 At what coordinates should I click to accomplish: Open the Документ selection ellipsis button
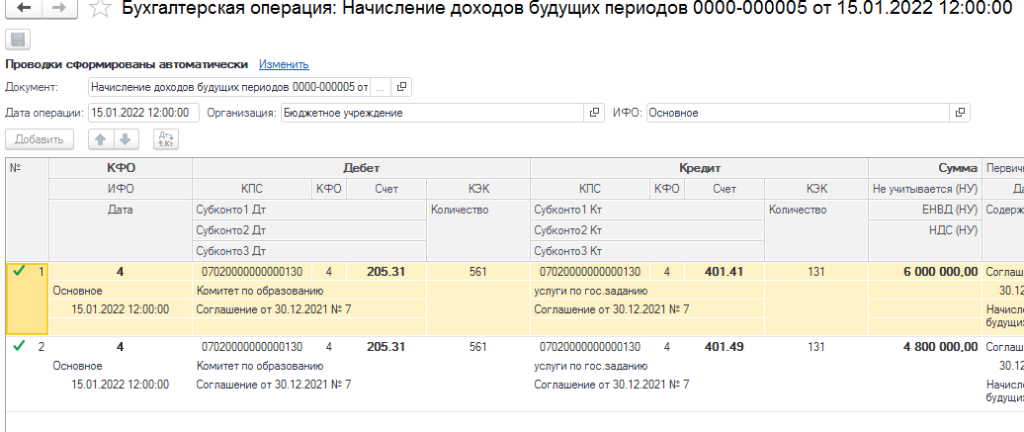(x=380, y=87)
